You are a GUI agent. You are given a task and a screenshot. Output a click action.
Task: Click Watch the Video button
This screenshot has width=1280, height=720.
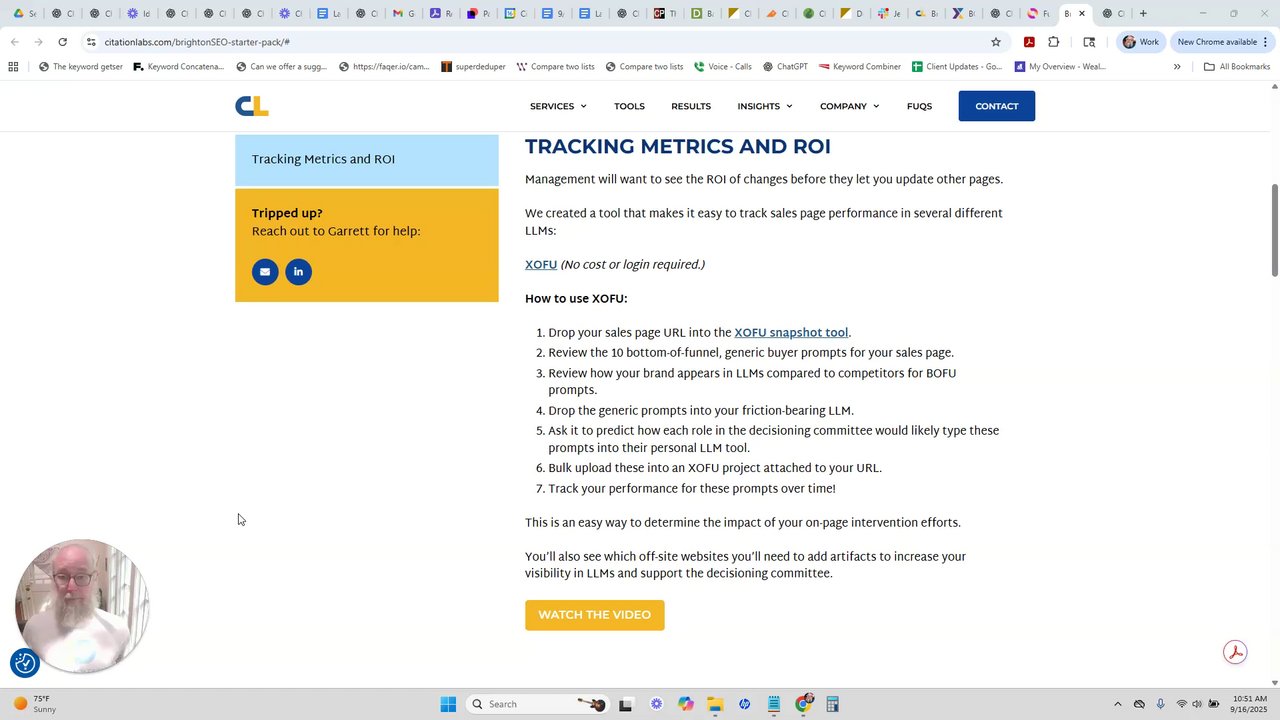point(594,615)
